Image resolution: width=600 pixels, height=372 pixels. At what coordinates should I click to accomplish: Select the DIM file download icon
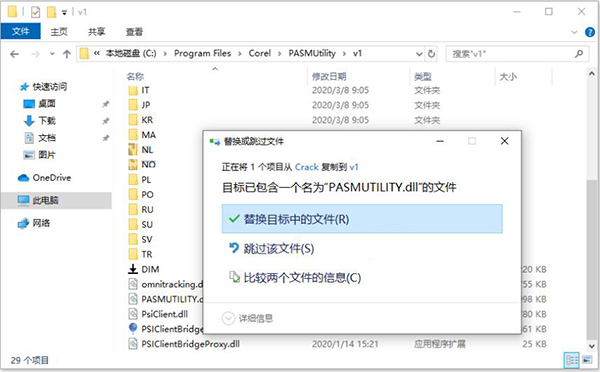(x=133, y=269)
